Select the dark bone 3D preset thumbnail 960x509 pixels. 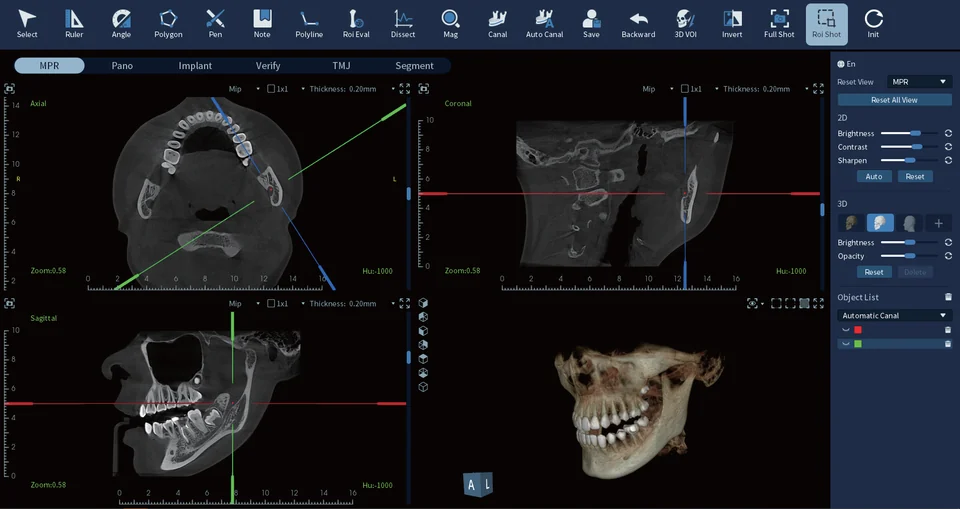pyautogui.click(x=851, y=223)
